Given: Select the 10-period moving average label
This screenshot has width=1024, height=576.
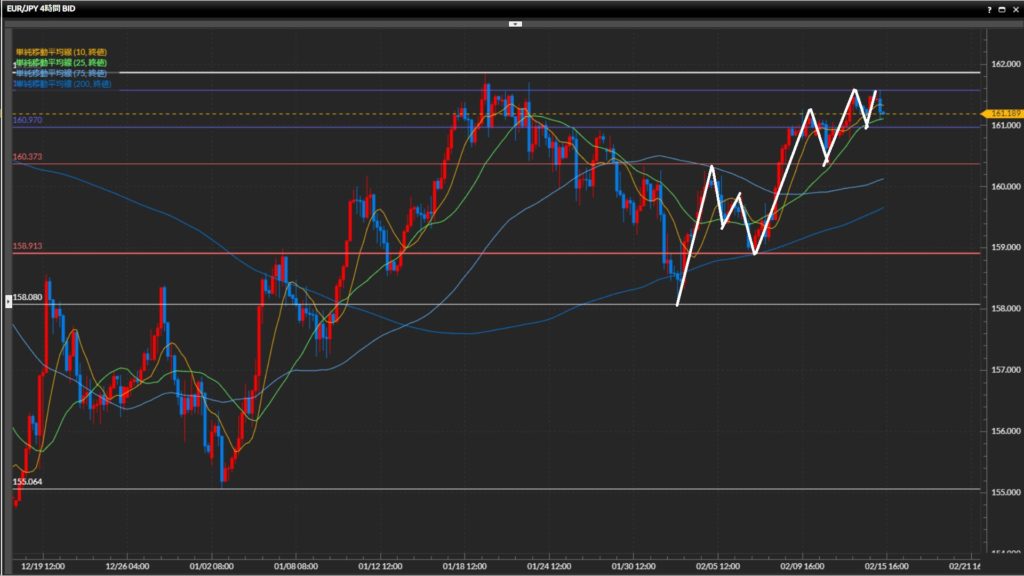Looking at the screenshot, I should [60, 52].
